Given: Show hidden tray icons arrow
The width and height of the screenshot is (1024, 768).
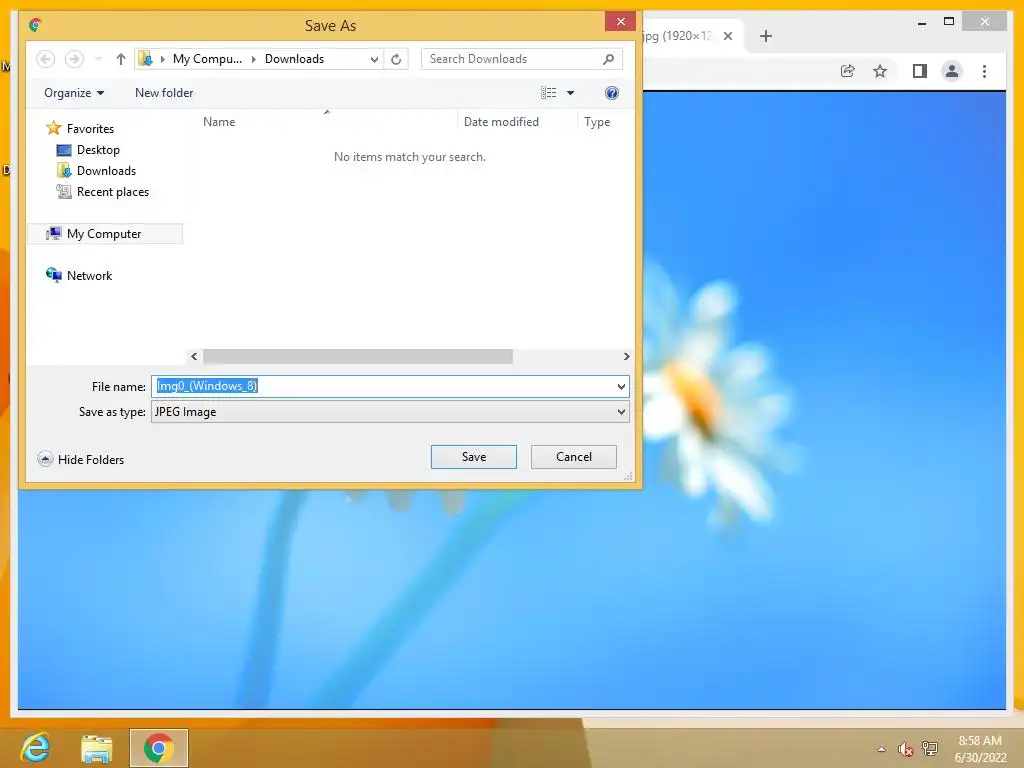Looking at the screenshot, I should point(881,749).
